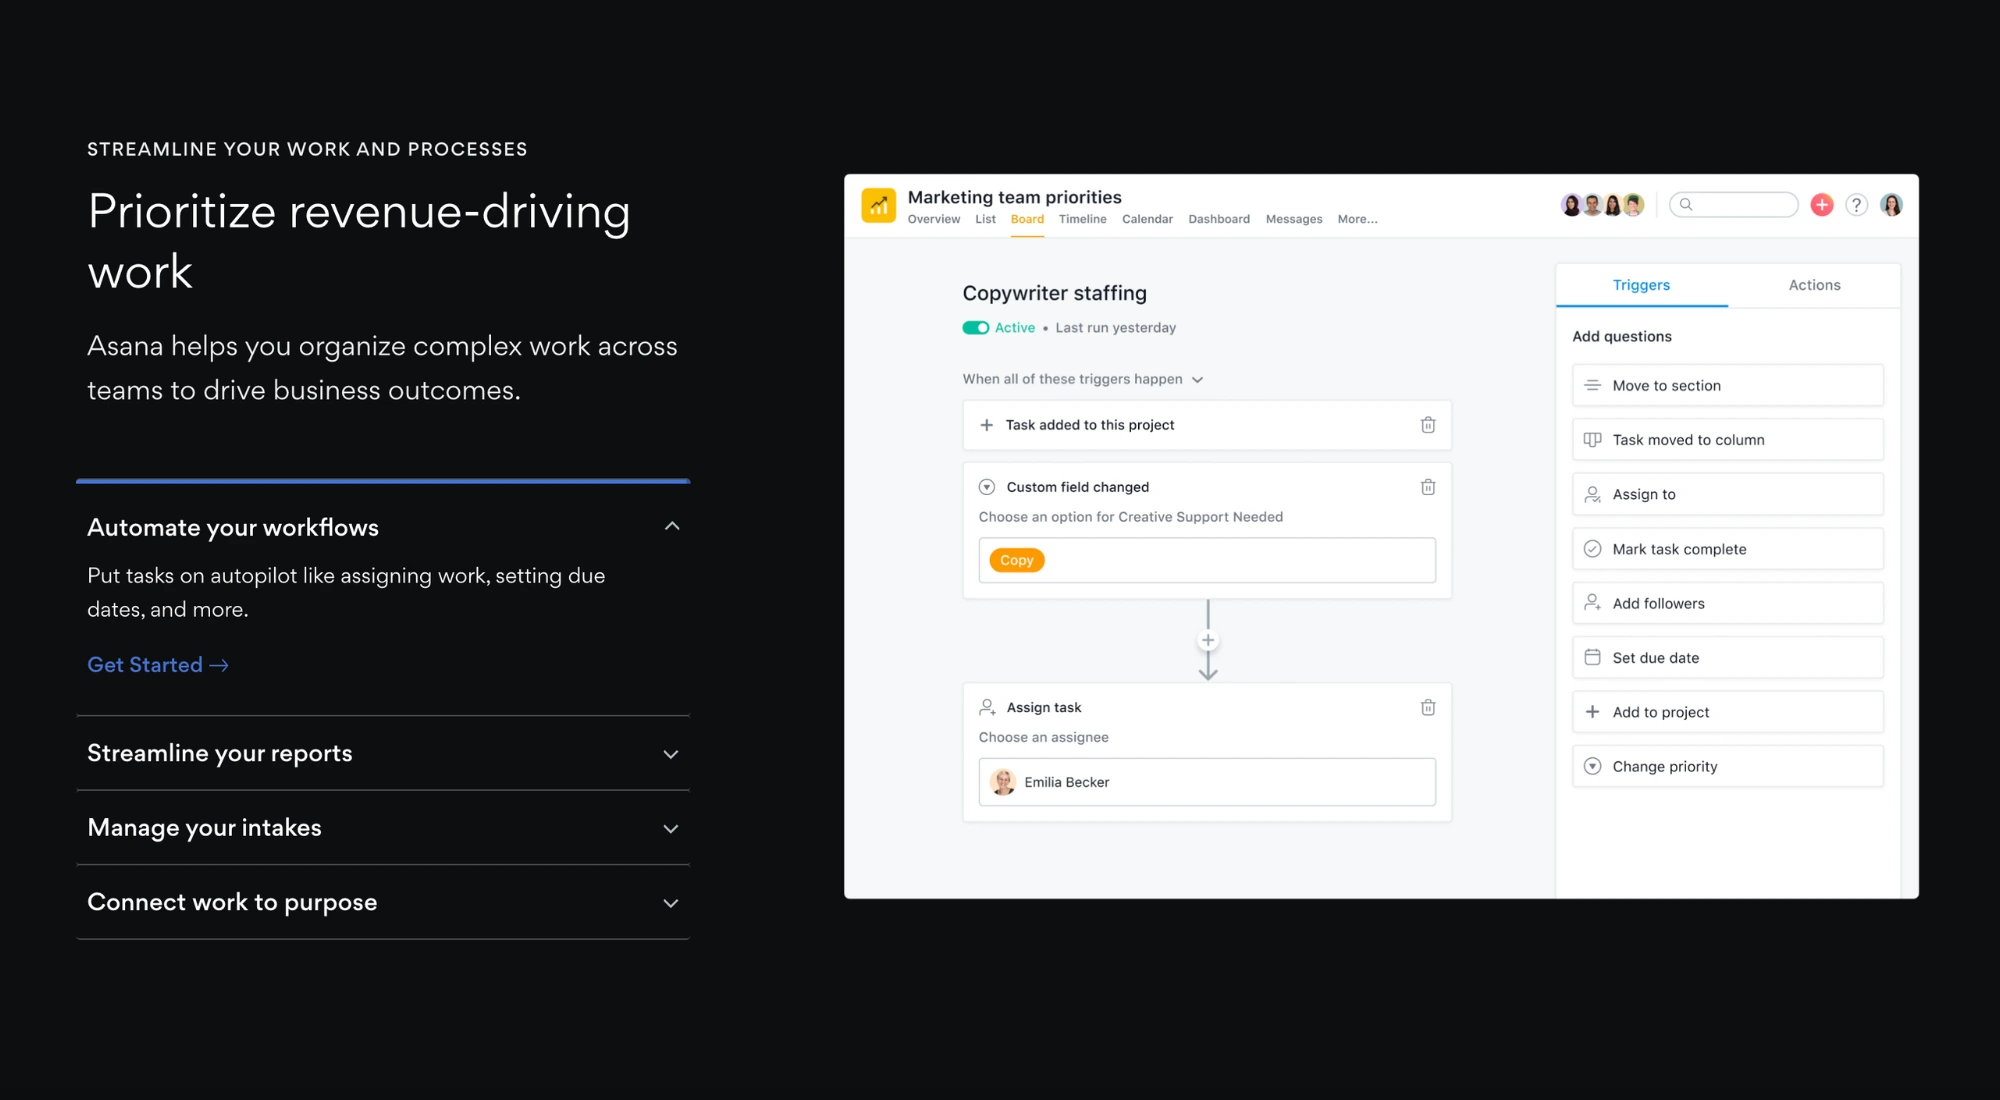Viewport: 2000px width, 1100px height.
Task: Click the Add trigger plus button
Action: [x=1206, y=641]
